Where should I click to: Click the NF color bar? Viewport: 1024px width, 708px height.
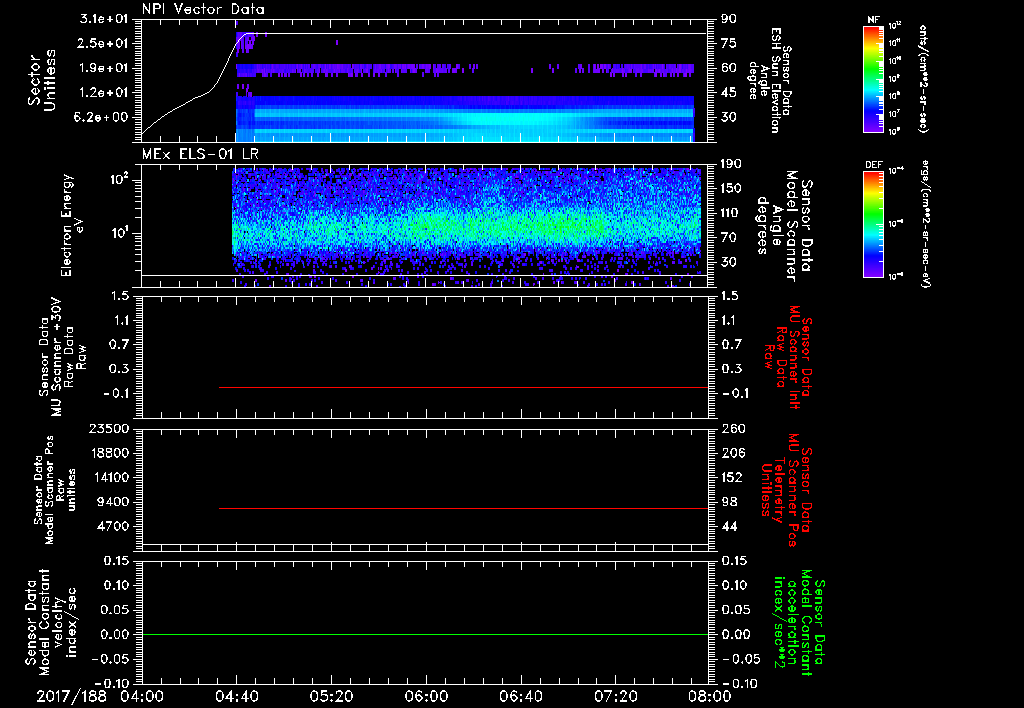click(x=873, y=79)
